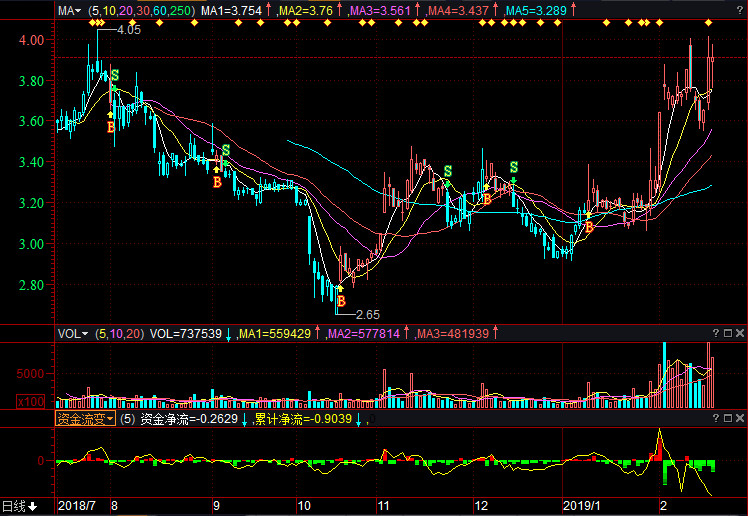Close the 资金流变 panel

click(739, 419)
